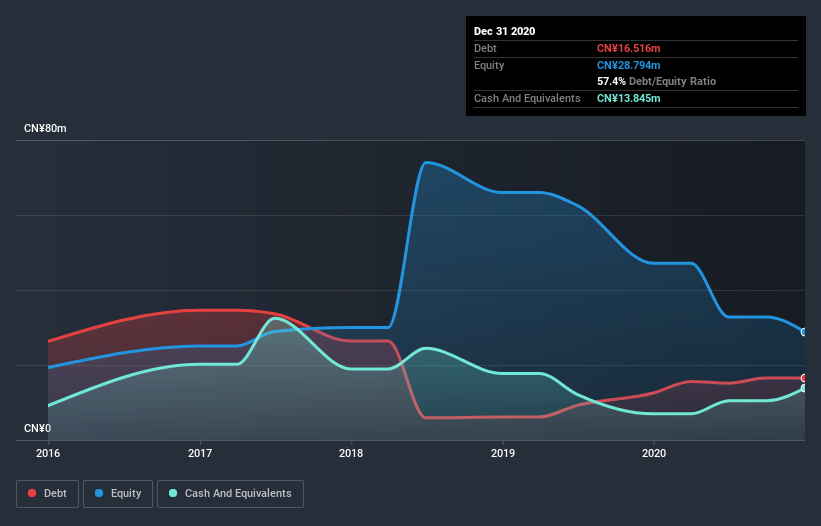
Task: Click the 2018 x-axis label
Action: click(351, 453)
